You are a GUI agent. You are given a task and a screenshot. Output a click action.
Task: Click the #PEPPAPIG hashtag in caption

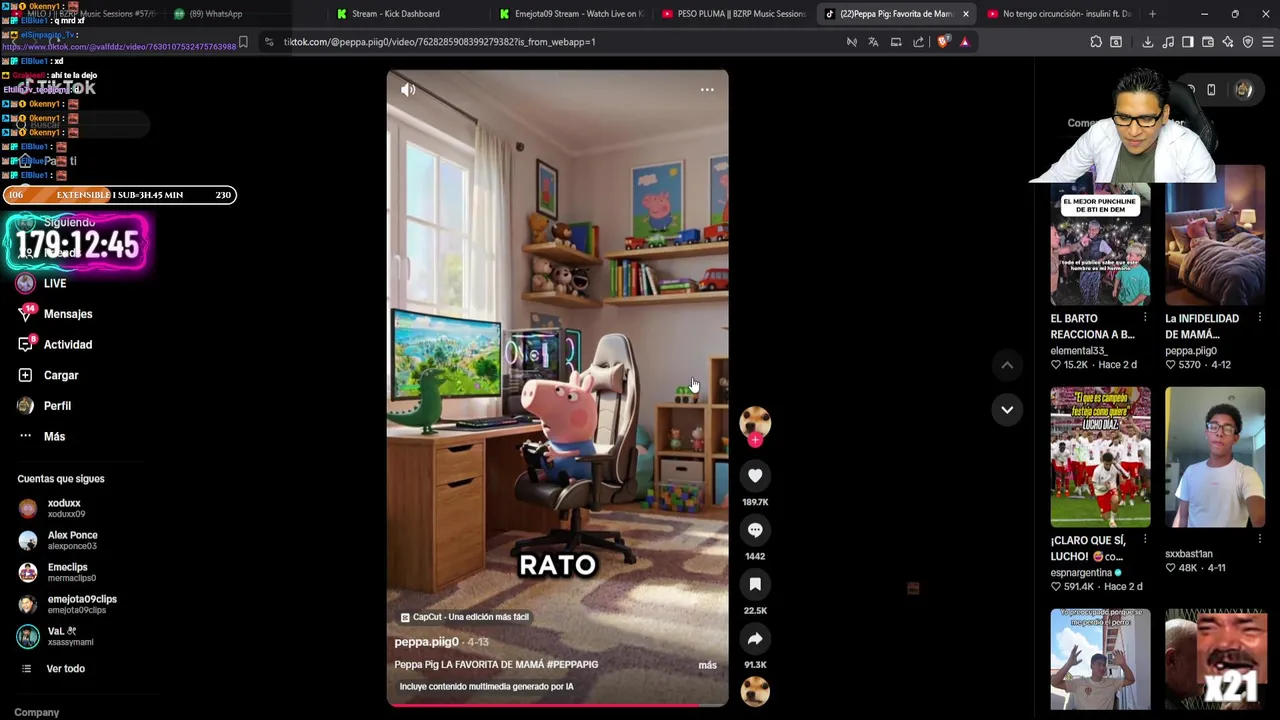coord(572,665)
